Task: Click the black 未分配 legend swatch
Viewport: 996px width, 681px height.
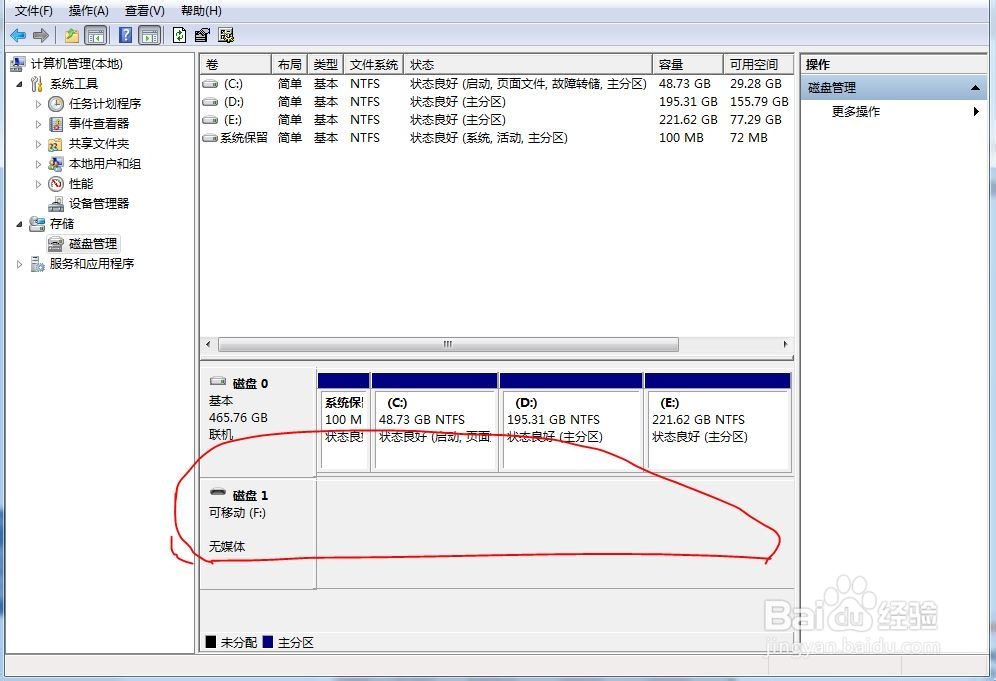Action: [x=211, y=642]
